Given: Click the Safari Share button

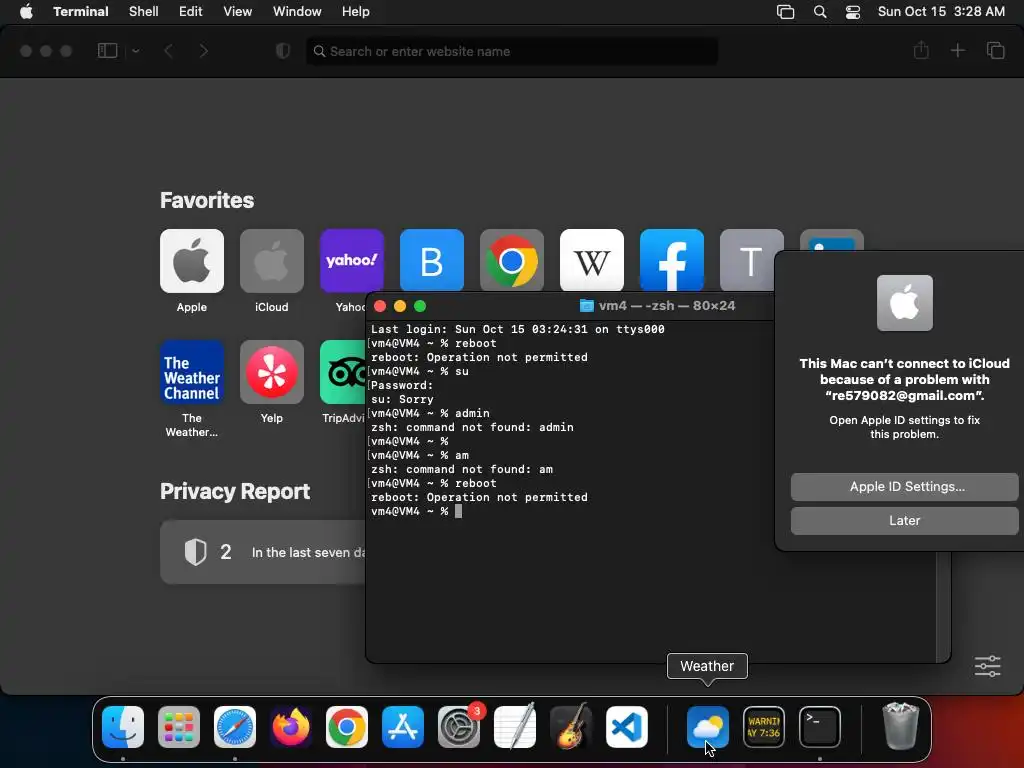Looking at the screenshot, I should pyautogui.click(x=921, y=50).
